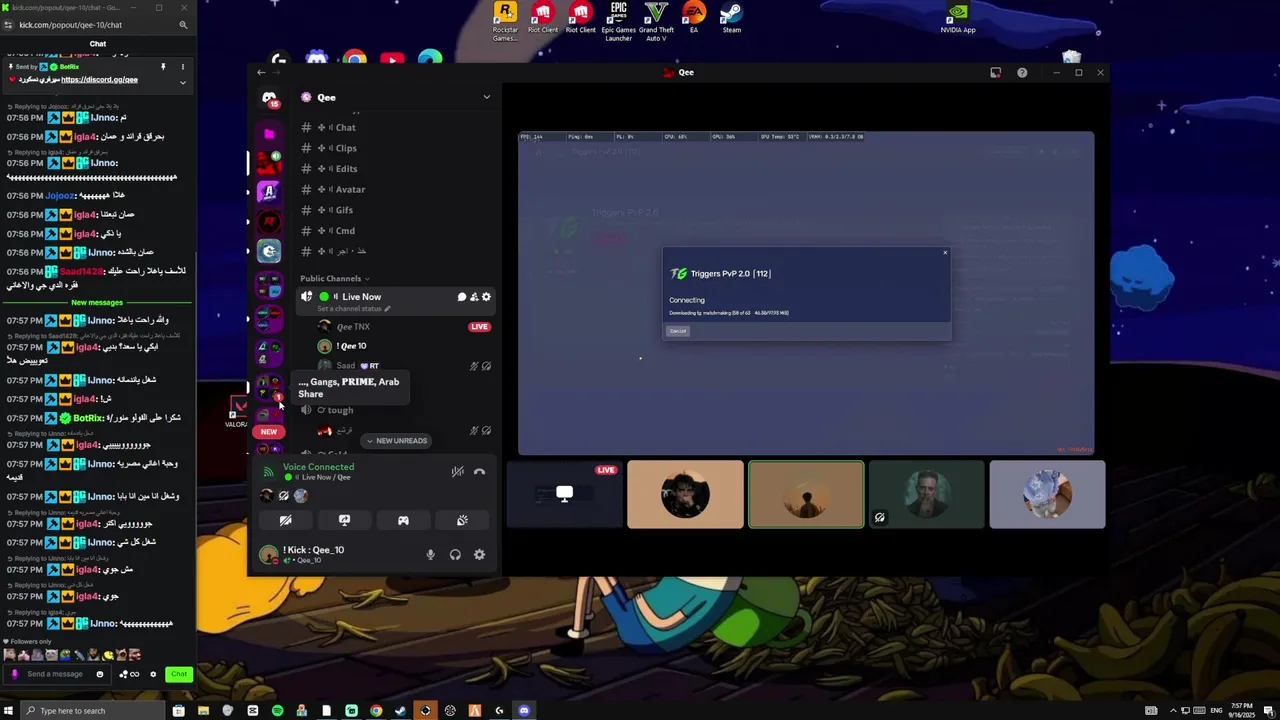This screenshot has width=1280, height=720.
Task: Focus Send a message input field
Action: [58, 674]
